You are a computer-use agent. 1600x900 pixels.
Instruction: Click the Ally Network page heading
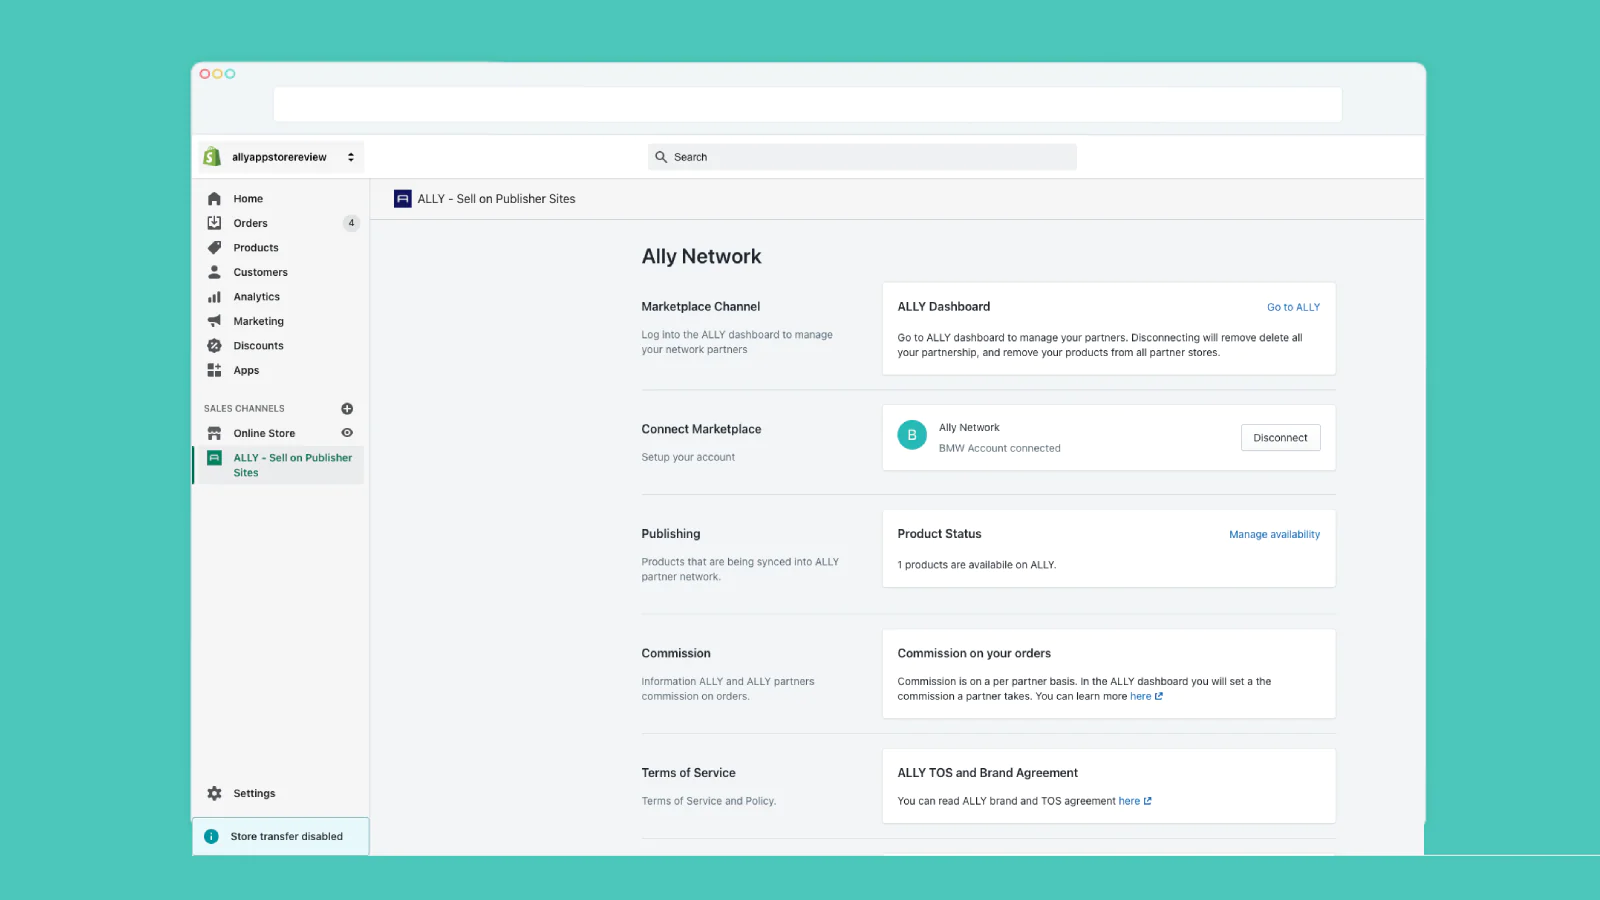pos(701,257)
